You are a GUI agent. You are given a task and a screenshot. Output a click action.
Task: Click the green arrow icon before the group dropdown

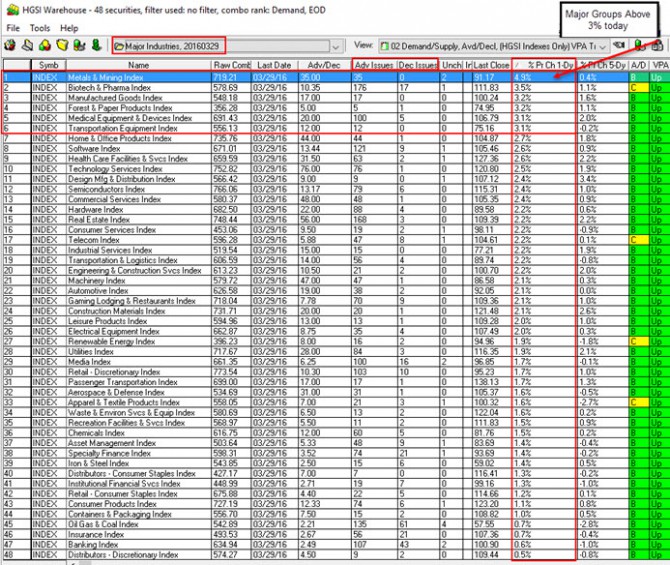(97, 45)
